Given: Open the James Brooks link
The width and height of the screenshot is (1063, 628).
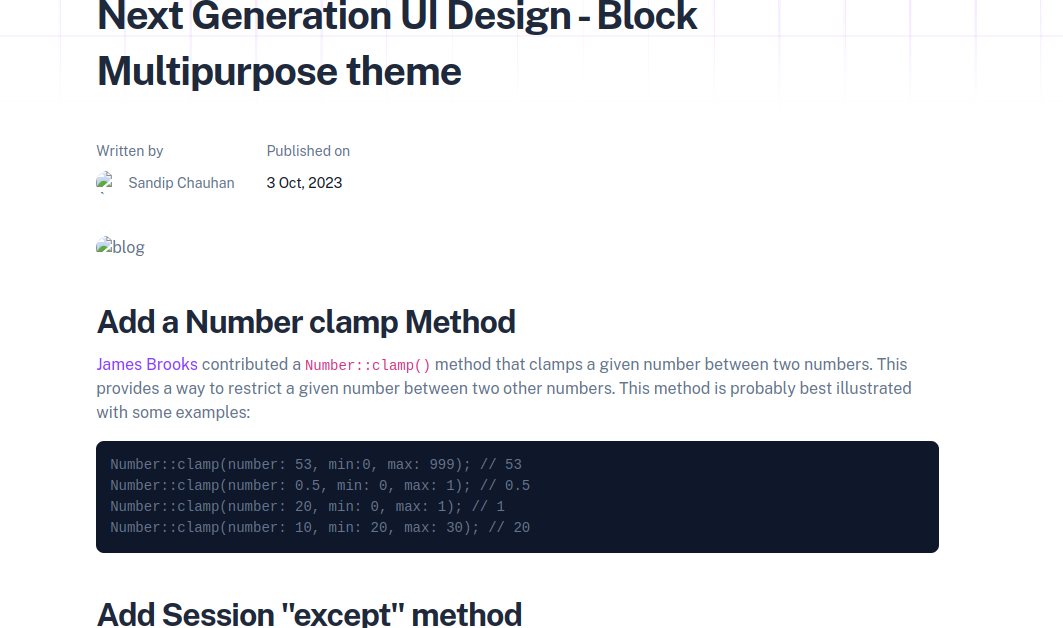Looking at the screenshot, I should [x=147, y=364].
